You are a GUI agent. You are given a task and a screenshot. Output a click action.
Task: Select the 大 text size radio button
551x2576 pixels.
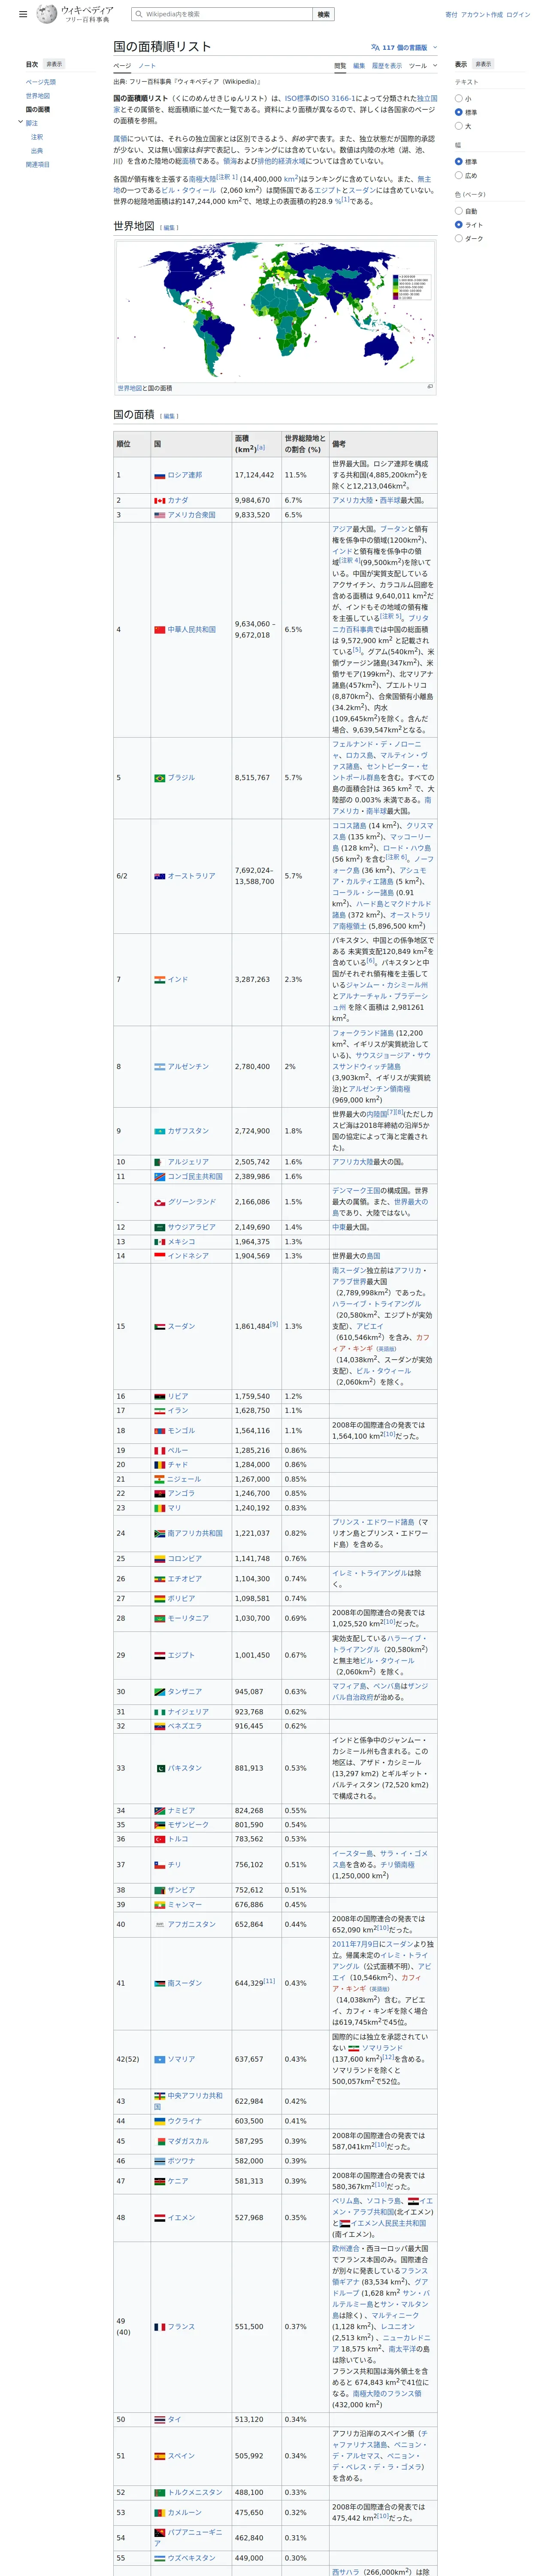pos(459,126)
